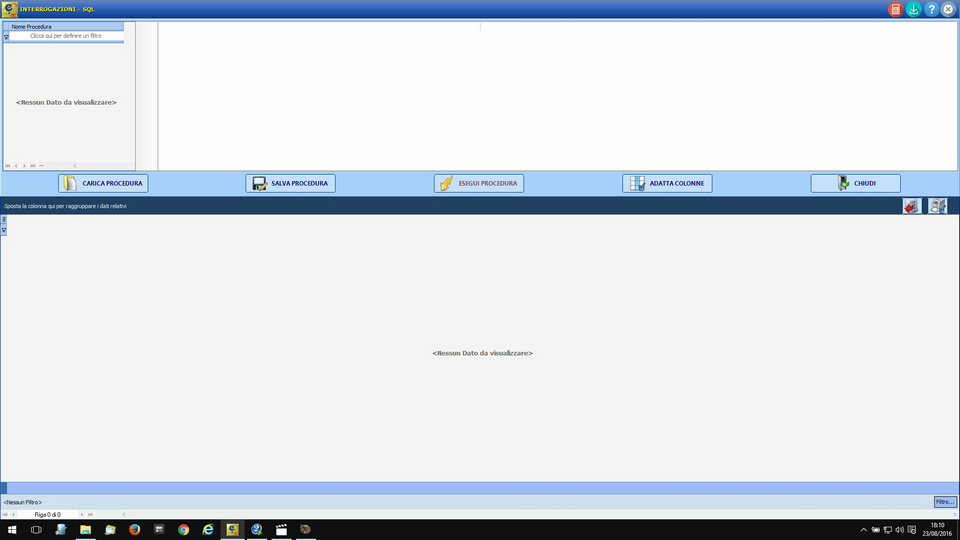This screenshot has width=960, height=540.
Task: Click the red calculator icon in title bar
Action: [x=895, y=9]
